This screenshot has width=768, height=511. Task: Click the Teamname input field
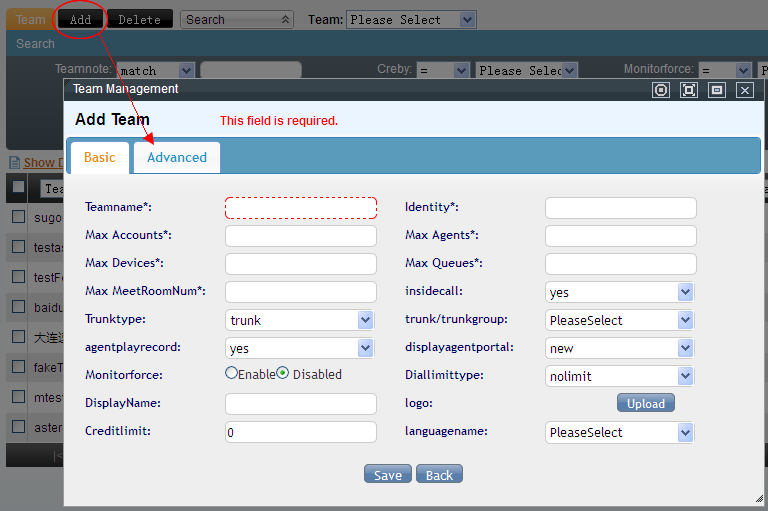click(301, 208)
